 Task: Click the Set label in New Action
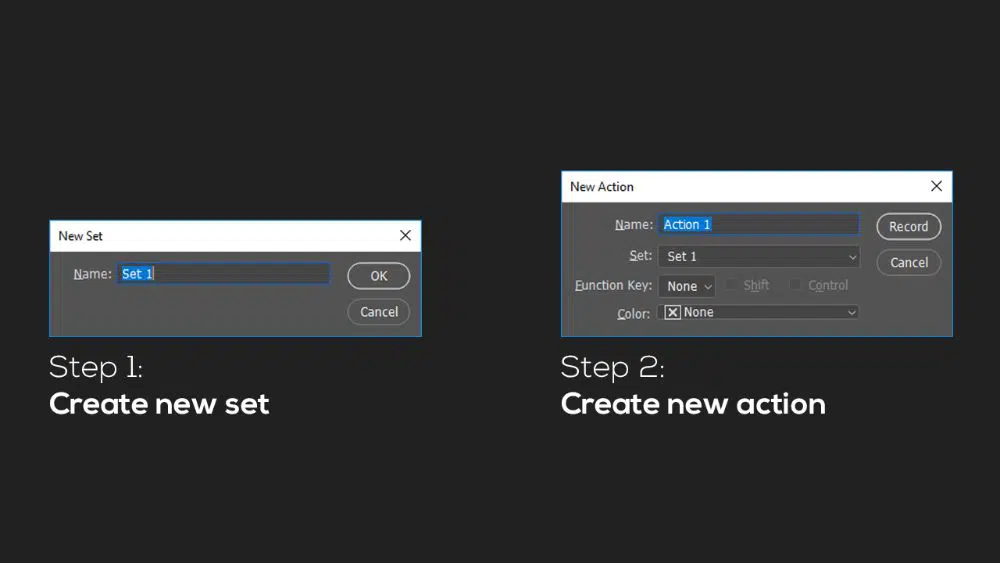640,256
